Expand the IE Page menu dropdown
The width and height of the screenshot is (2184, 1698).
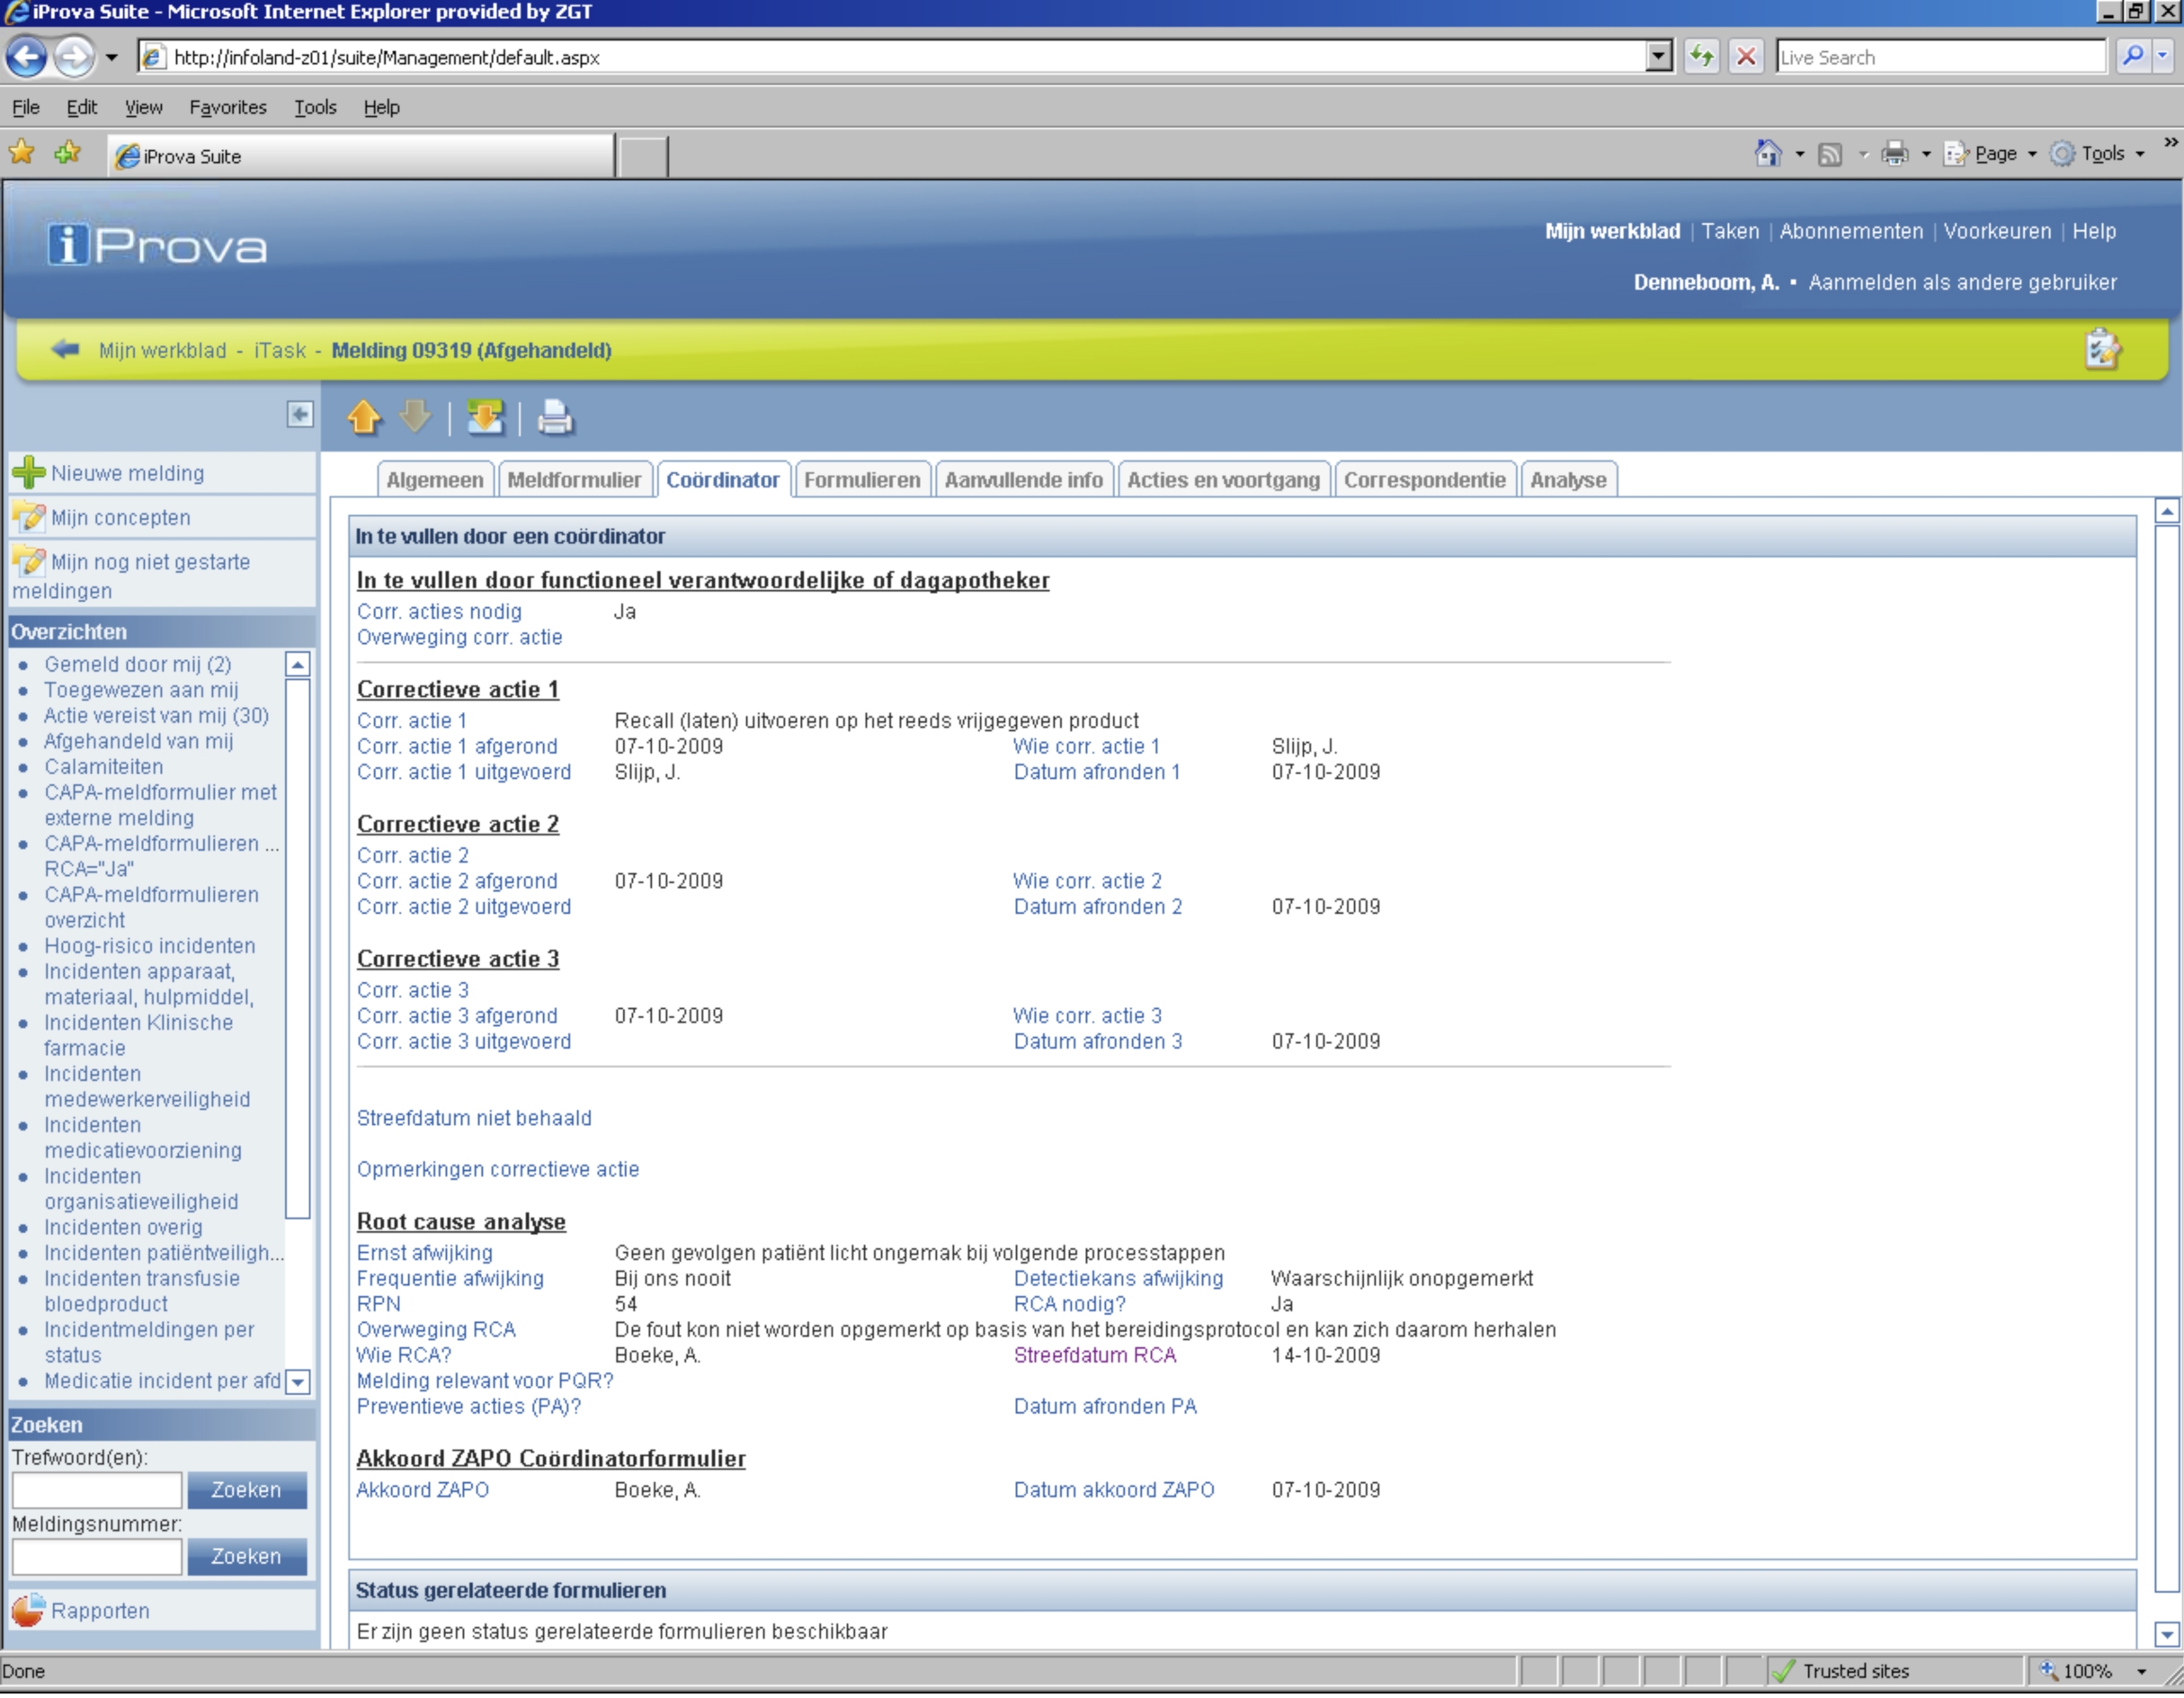tap(2031, 154)
